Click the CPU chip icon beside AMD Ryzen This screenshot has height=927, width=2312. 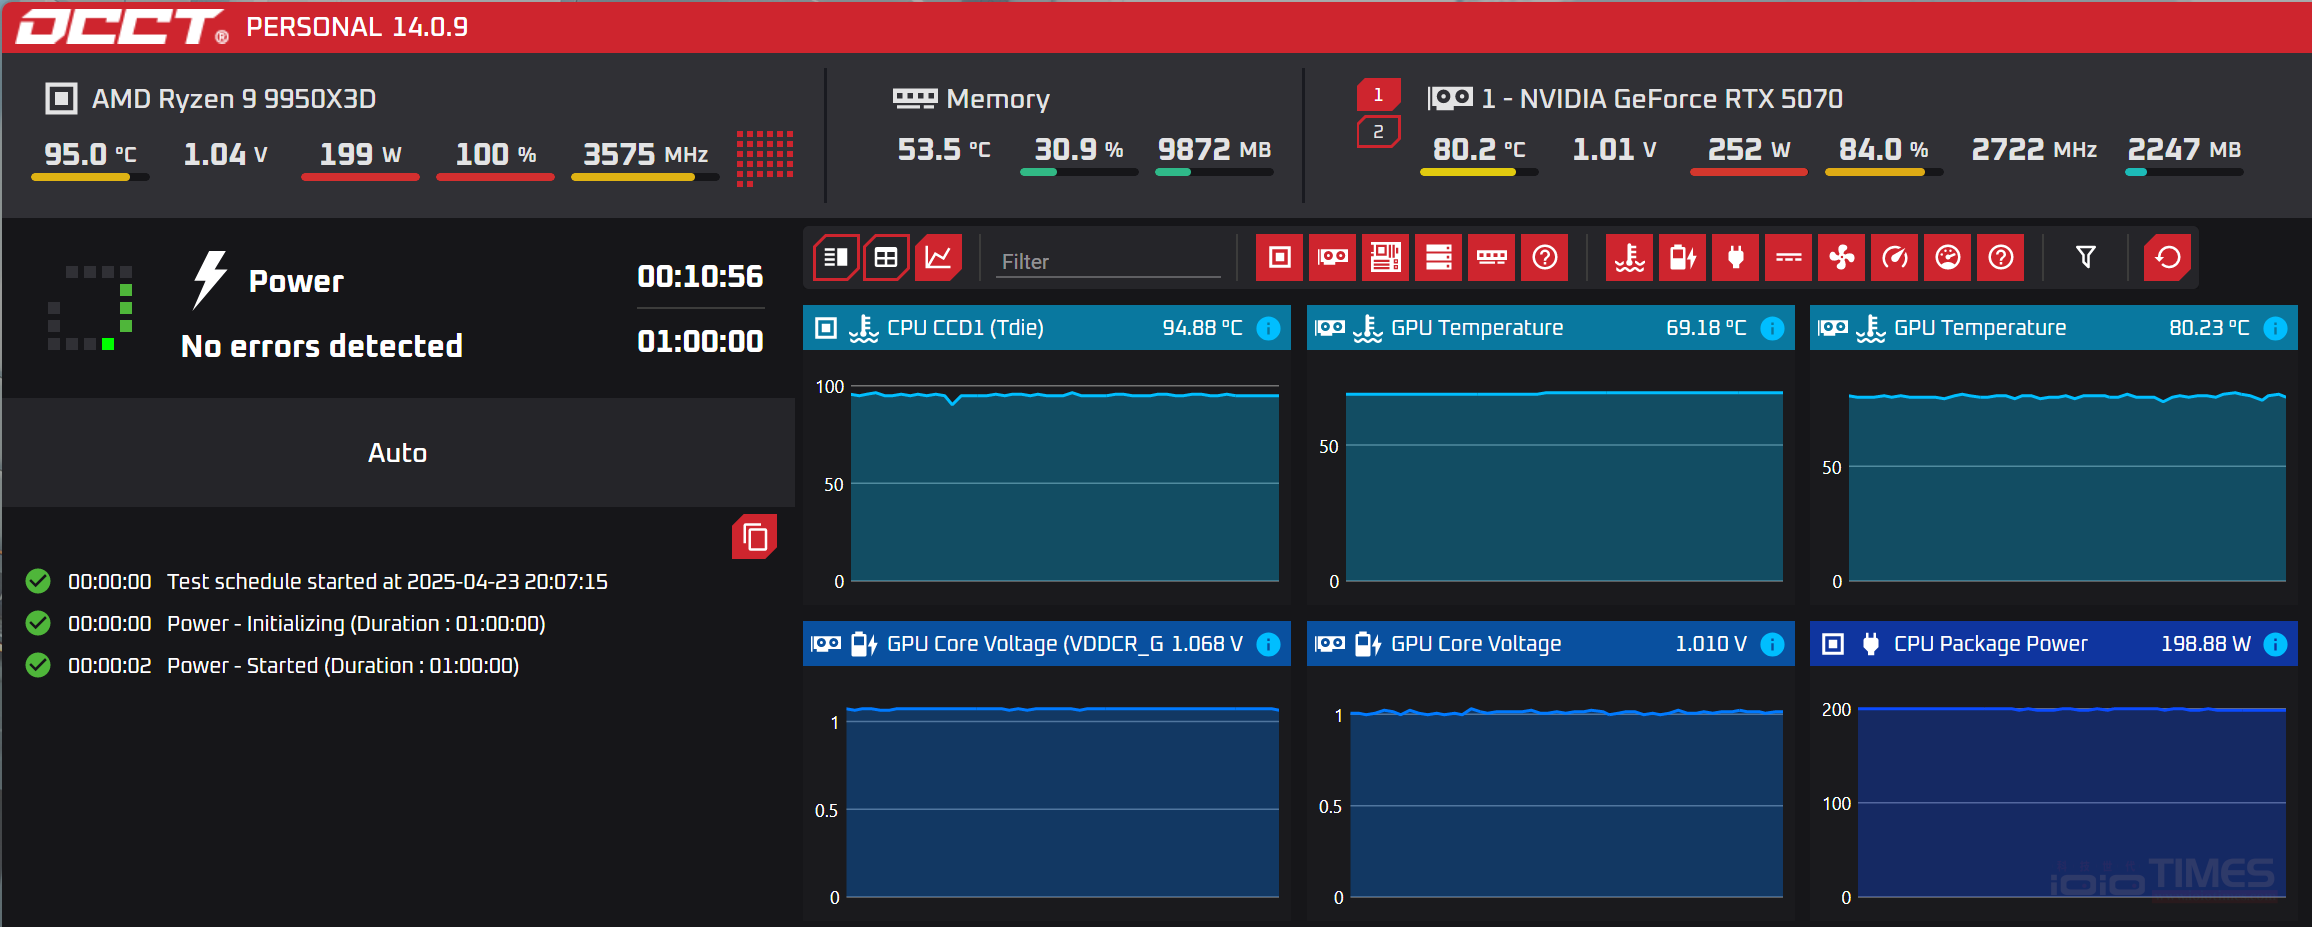[61, 98]
